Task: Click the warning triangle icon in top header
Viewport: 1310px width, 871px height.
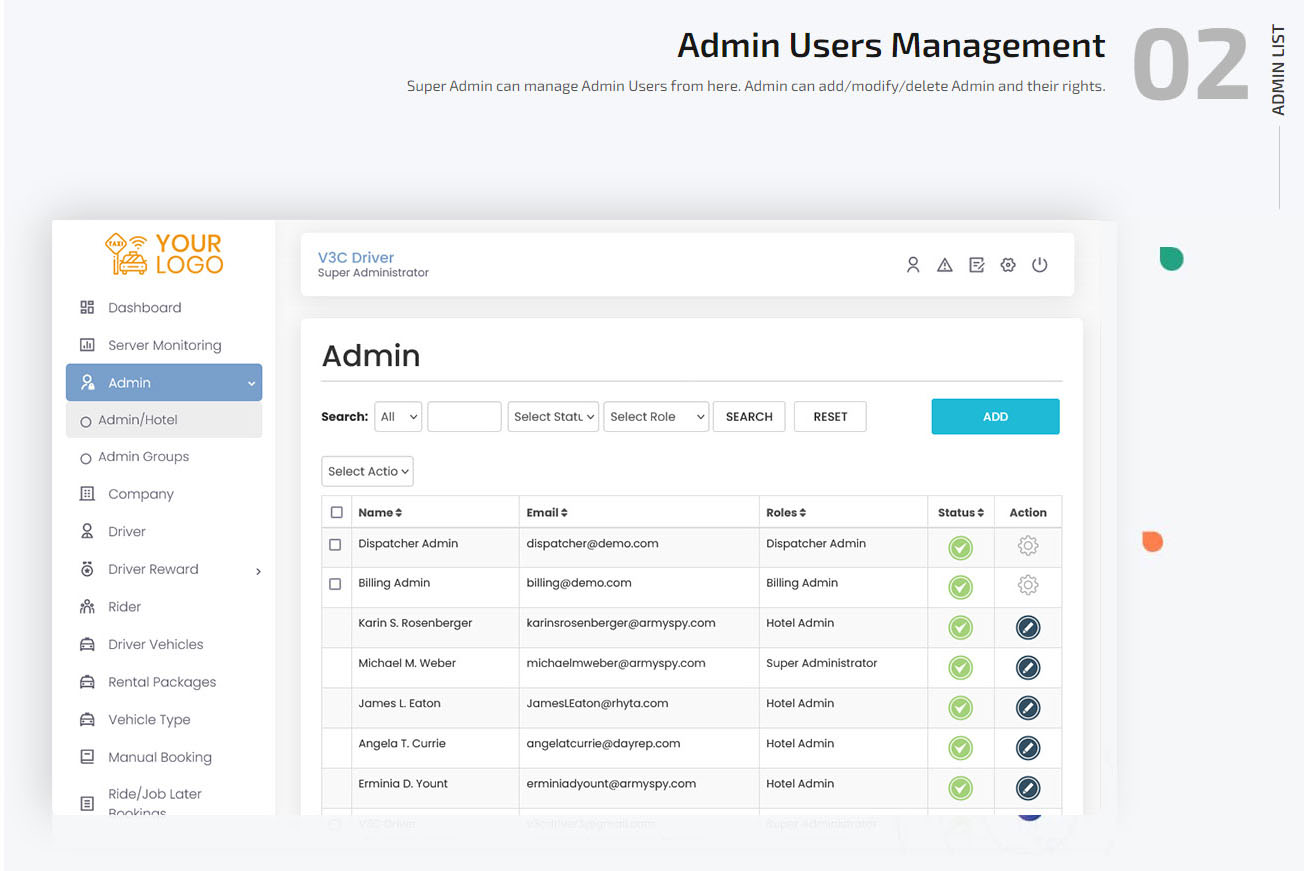Action: (x=945, y=264)
